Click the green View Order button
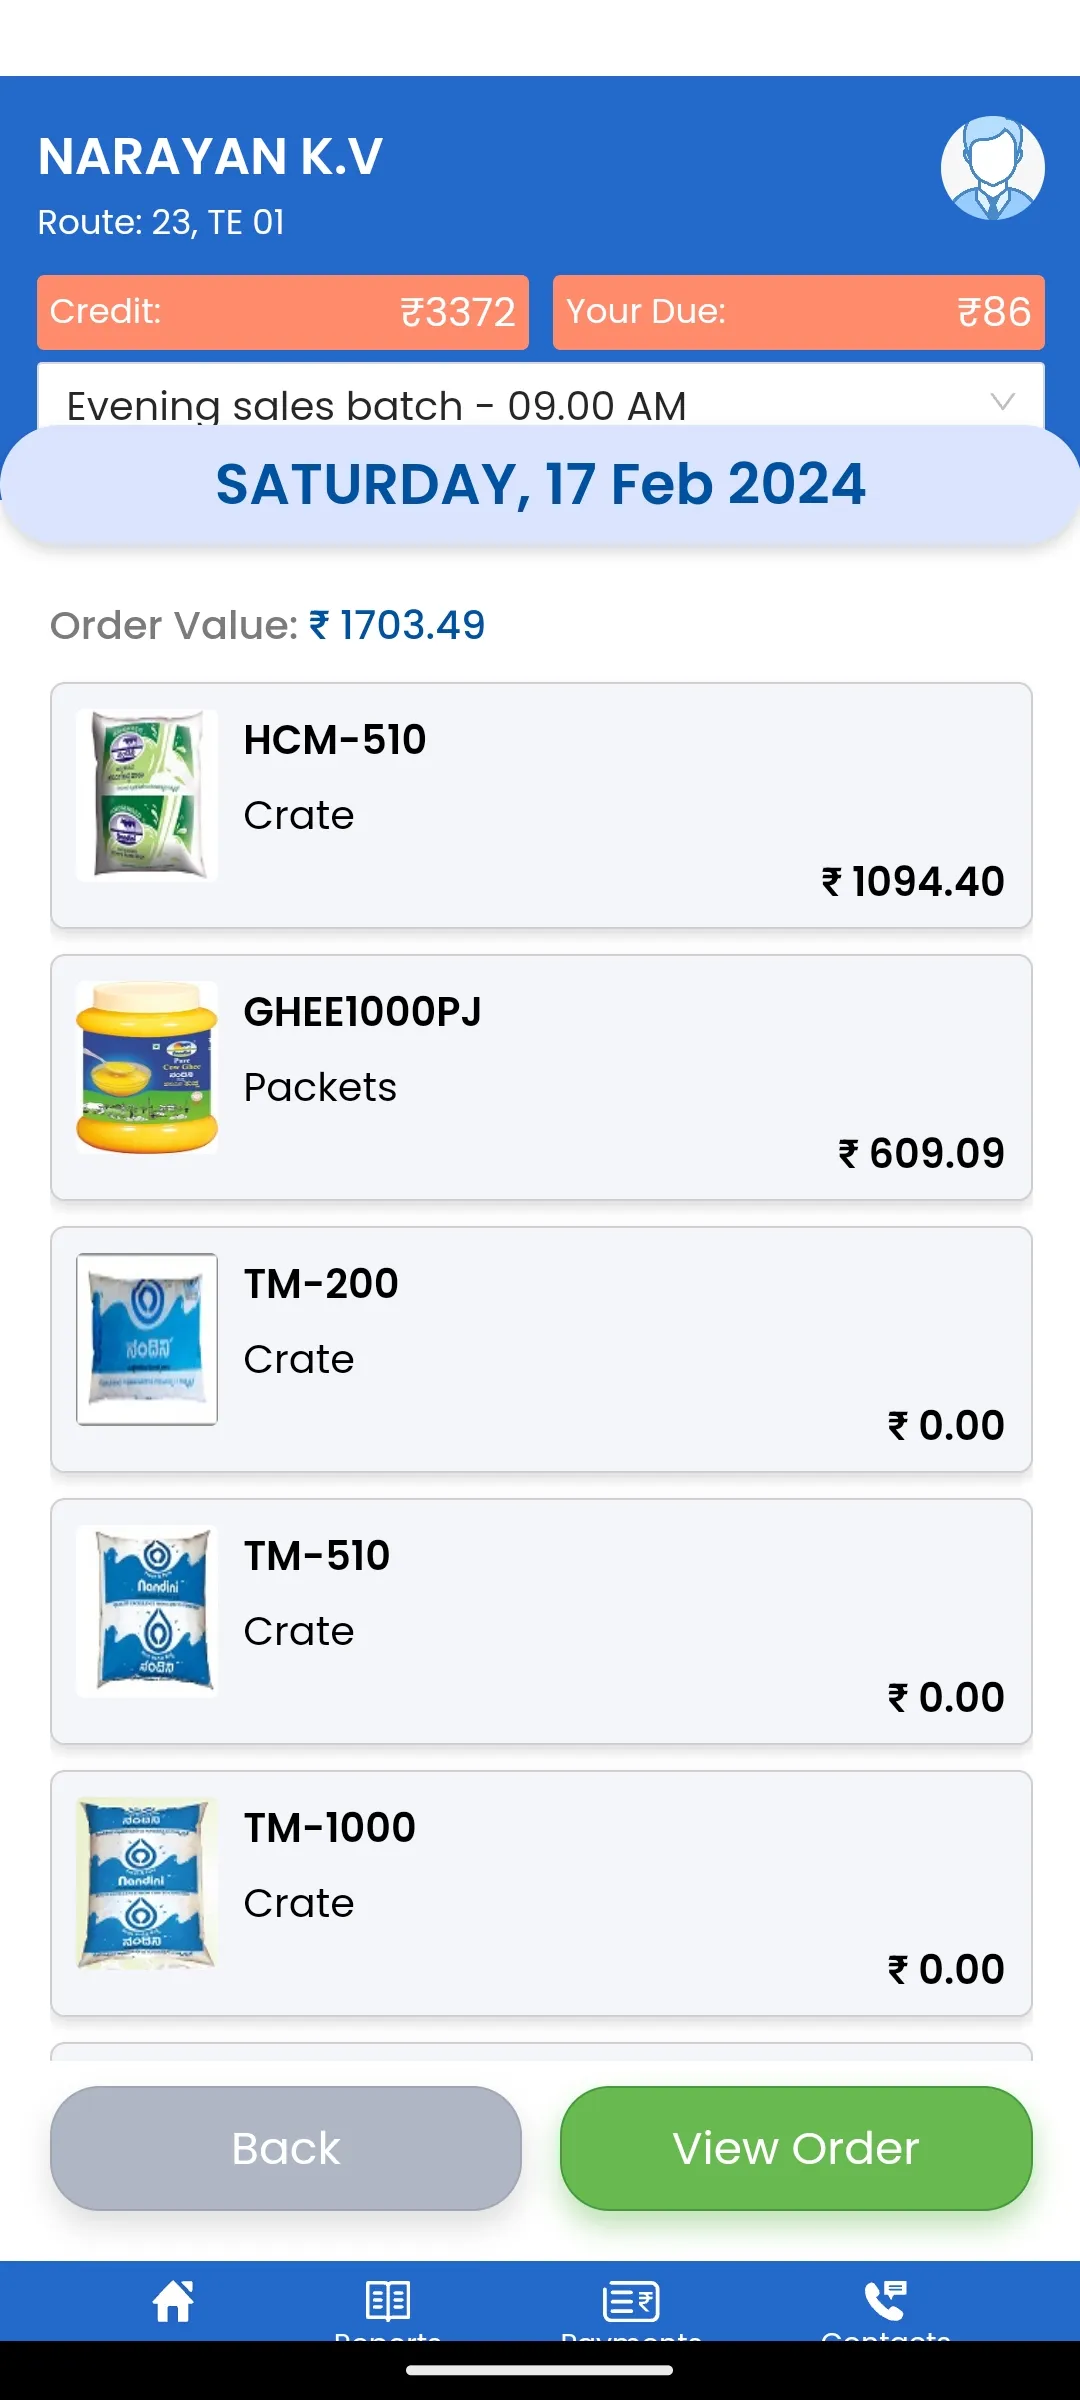The width and height of the screenshot is (1080, 2400). coord(796,2148)
